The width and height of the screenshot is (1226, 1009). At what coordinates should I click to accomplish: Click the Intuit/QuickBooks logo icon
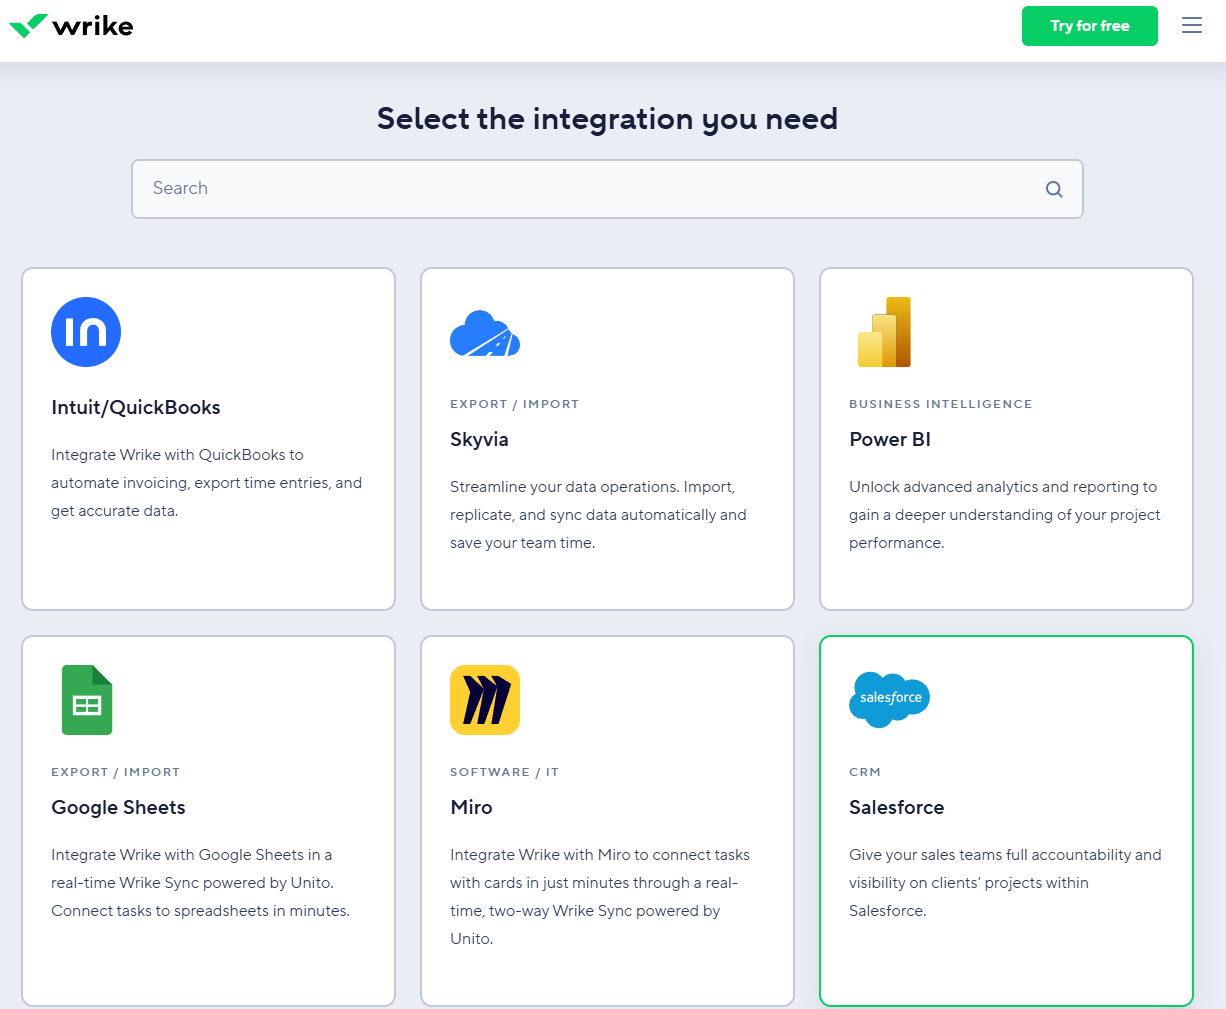[x=86, y=332]
